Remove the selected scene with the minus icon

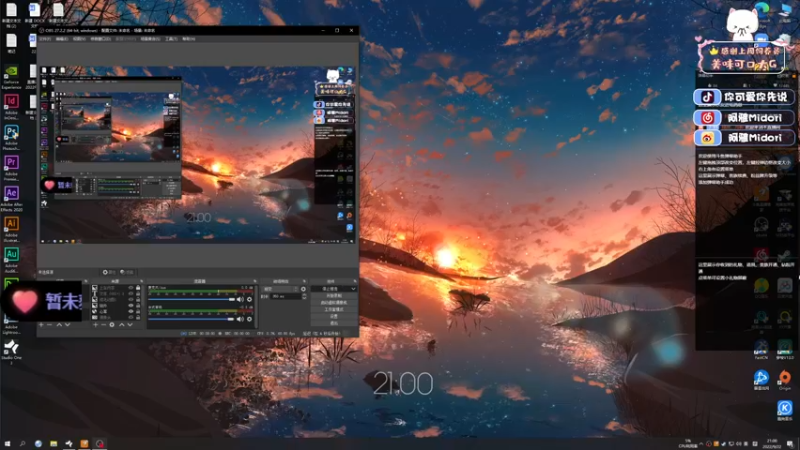point(49,324)
